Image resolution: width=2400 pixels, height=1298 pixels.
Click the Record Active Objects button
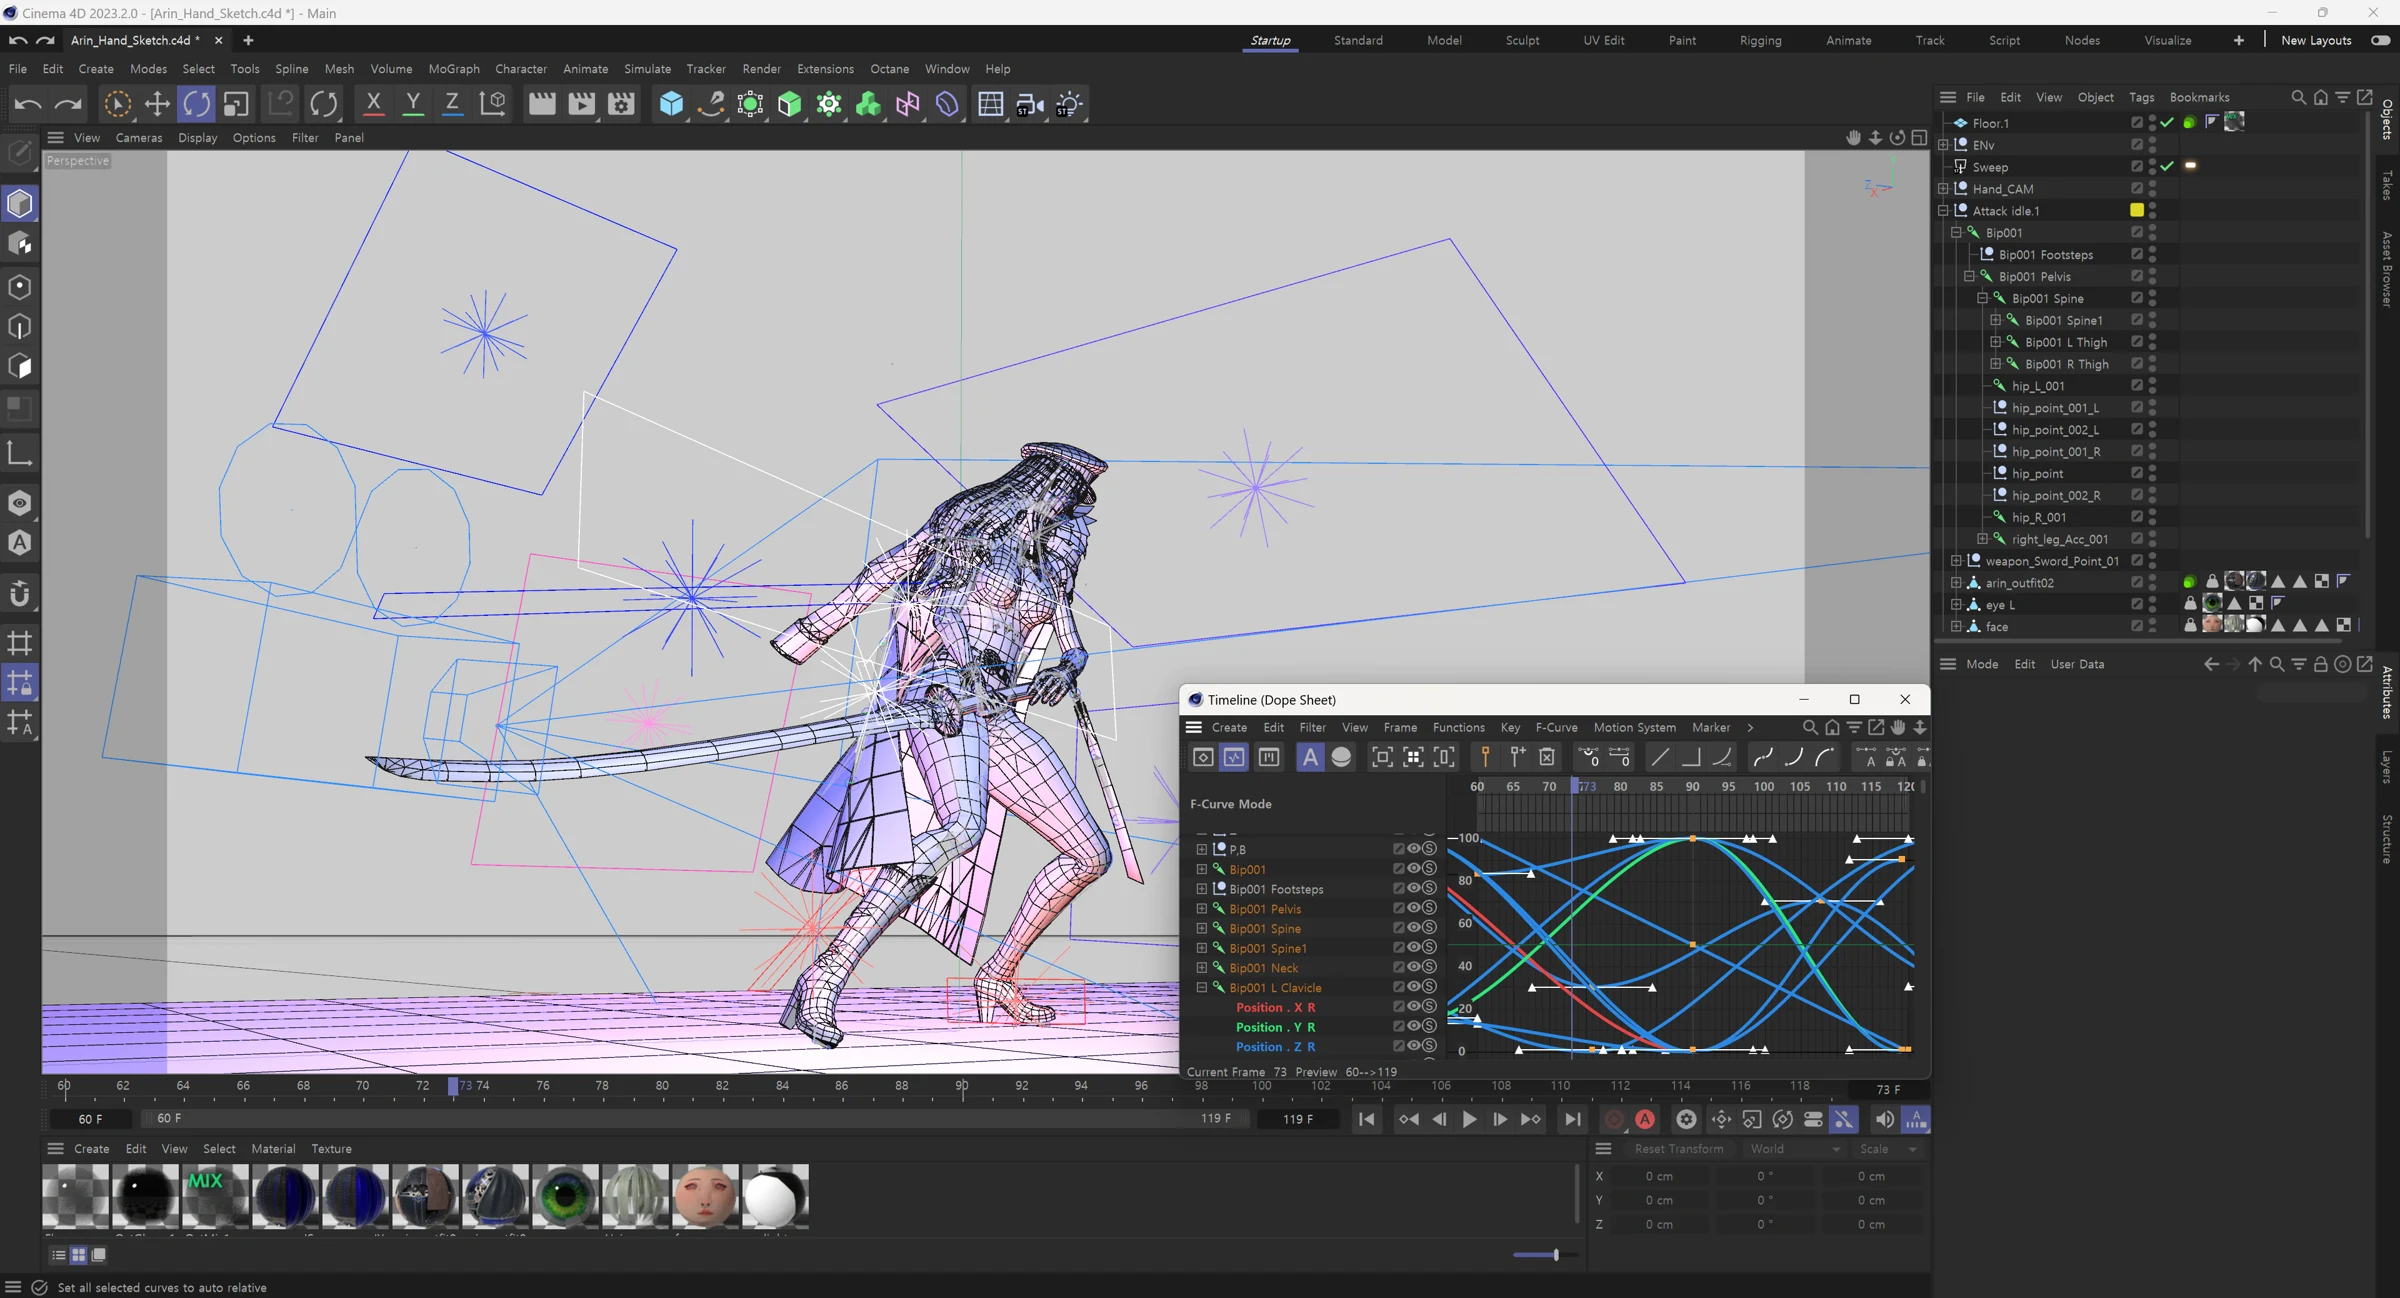(x=1613, y=1119)
